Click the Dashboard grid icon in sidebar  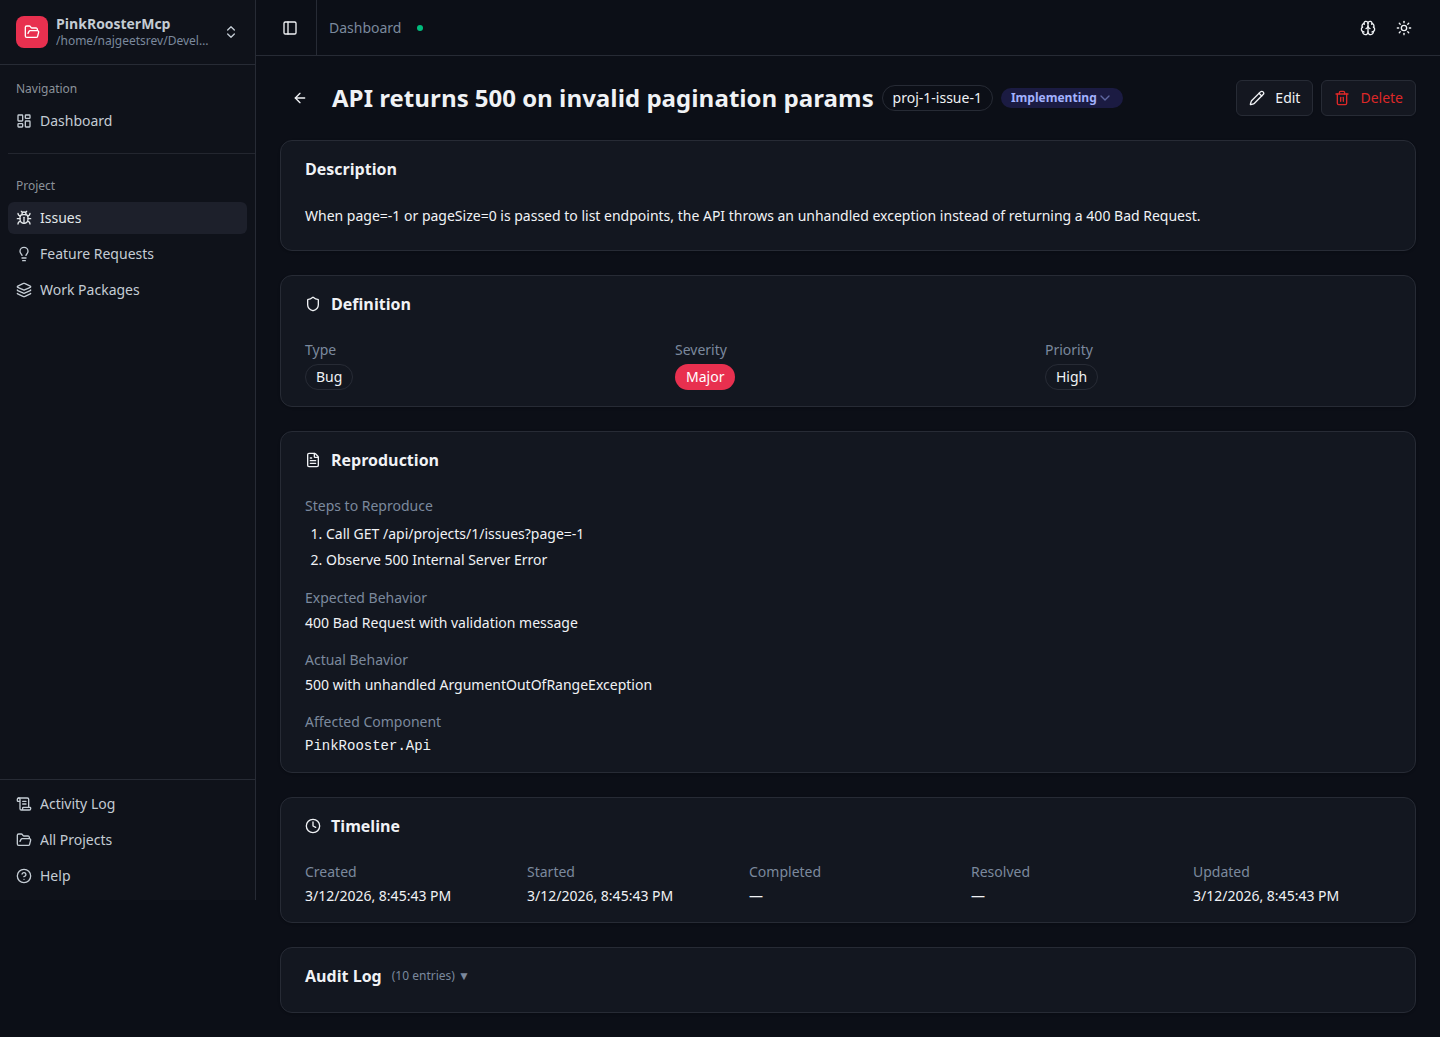(x=24, y=121)
